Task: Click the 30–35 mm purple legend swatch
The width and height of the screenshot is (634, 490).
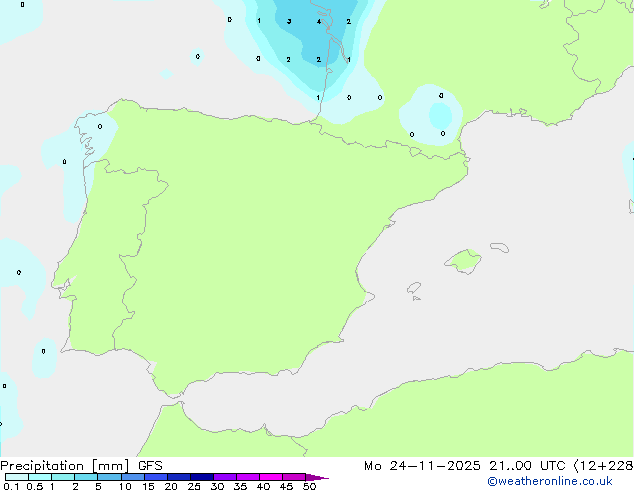Action: [225, 477]
